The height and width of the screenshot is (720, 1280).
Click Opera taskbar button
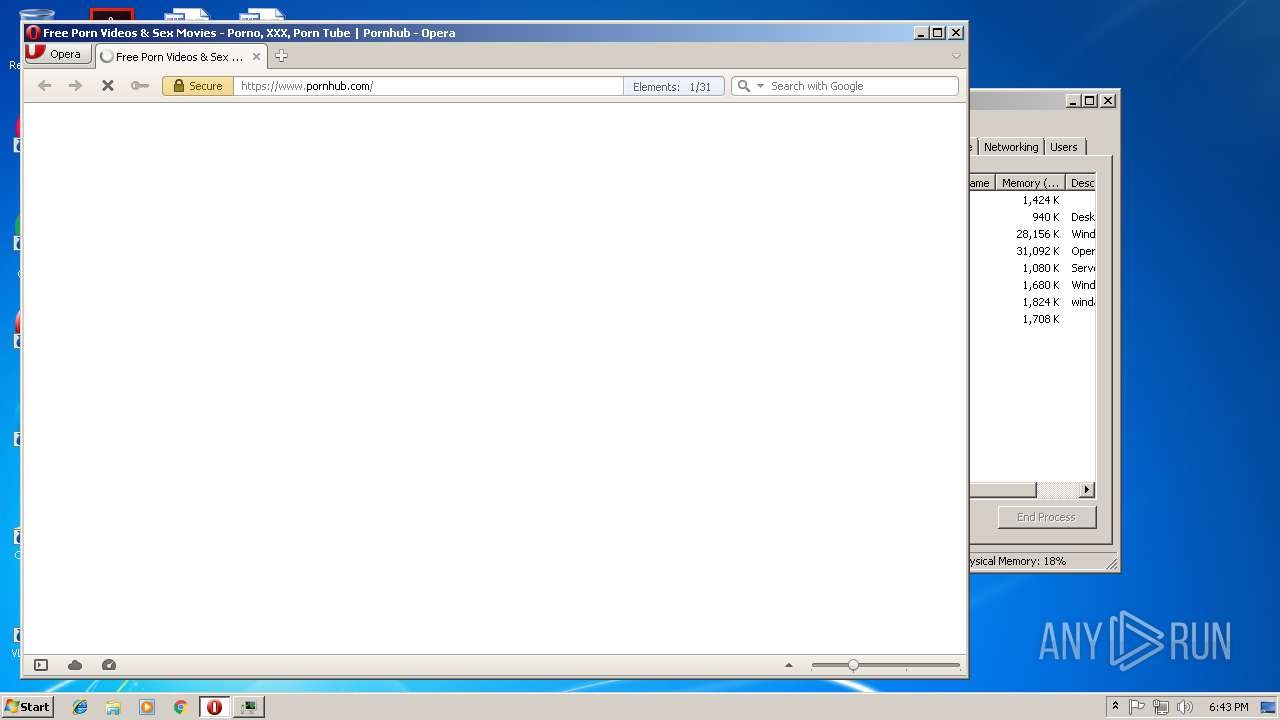coord(214,707)
